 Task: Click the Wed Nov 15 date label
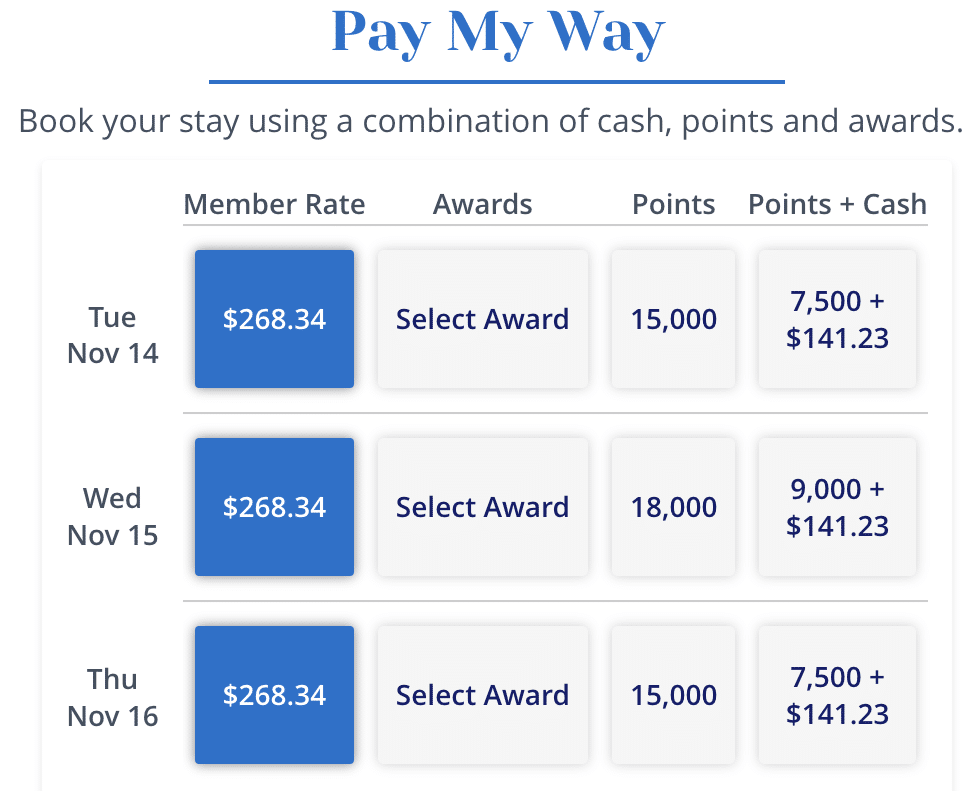coord(112,516)
